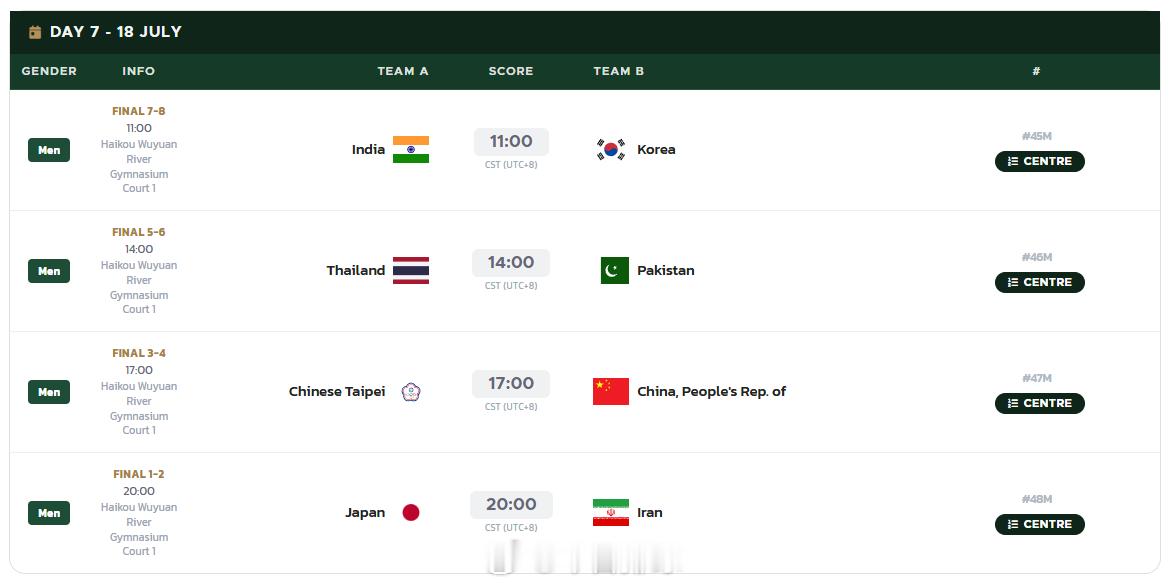Click the 11:00 score box

(511, 142)
